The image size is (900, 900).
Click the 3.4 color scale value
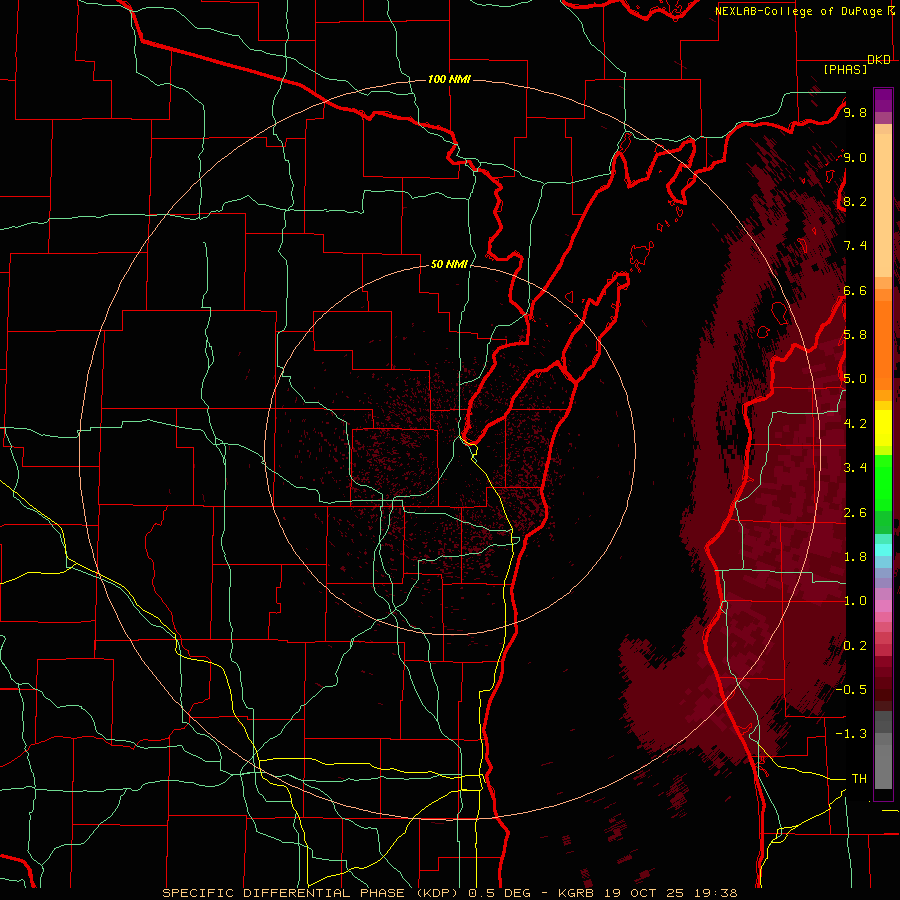point(855,468)
